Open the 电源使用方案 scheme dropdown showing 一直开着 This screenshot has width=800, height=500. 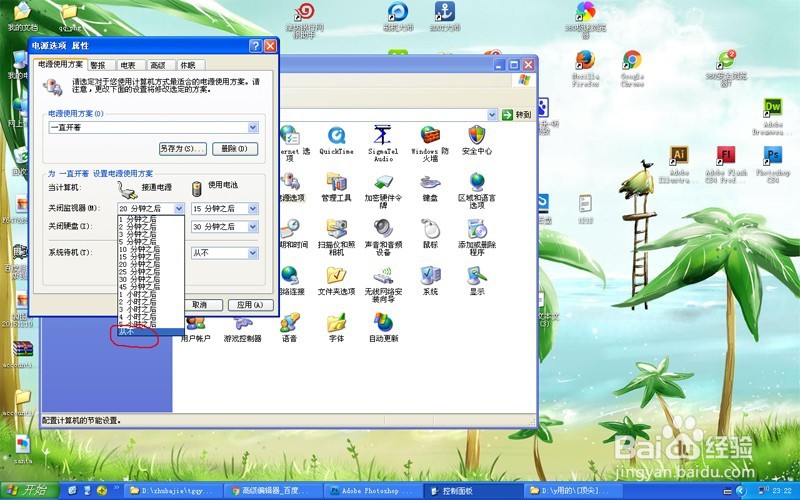point(153,128)
